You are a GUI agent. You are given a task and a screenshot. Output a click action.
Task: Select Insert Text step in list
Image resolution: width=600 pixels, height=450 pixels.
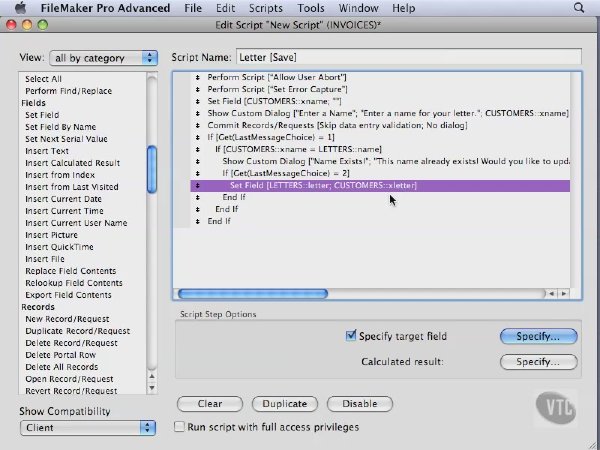[47, 151]
